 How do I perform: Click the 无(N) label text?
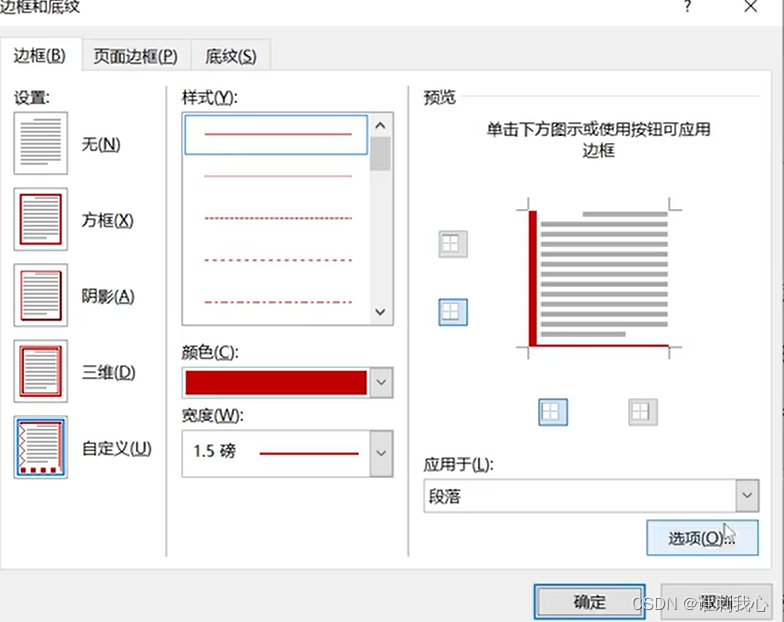tap(101, 144)
